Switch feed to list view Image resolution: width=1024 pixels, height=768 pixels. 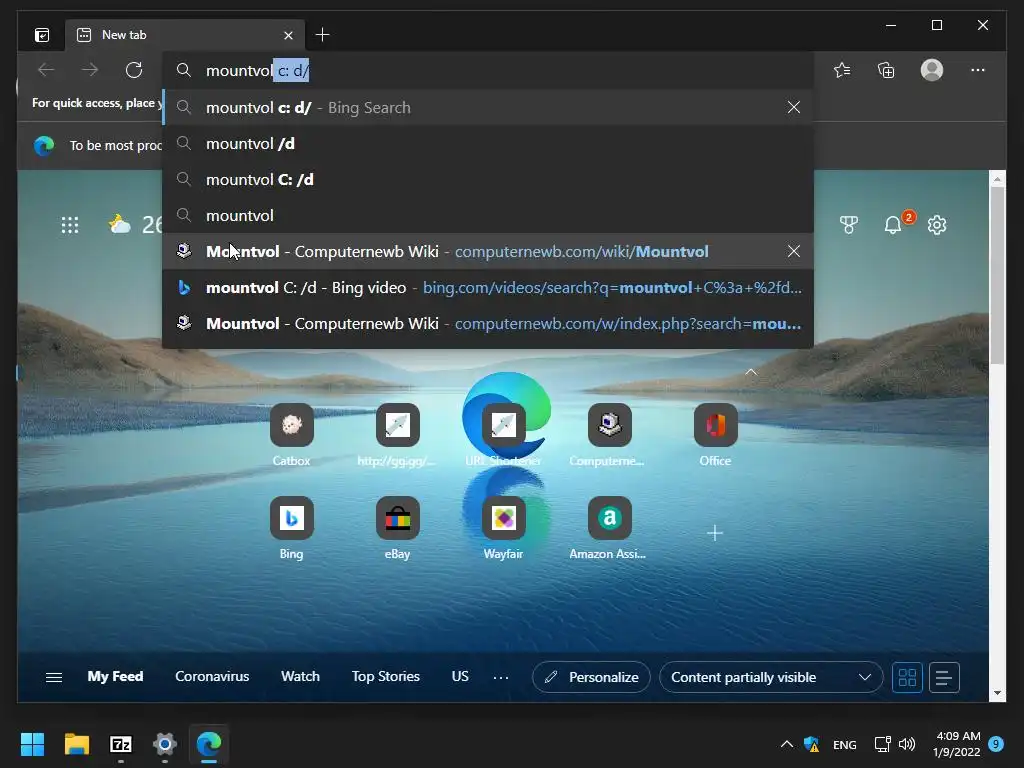[944, 677]
